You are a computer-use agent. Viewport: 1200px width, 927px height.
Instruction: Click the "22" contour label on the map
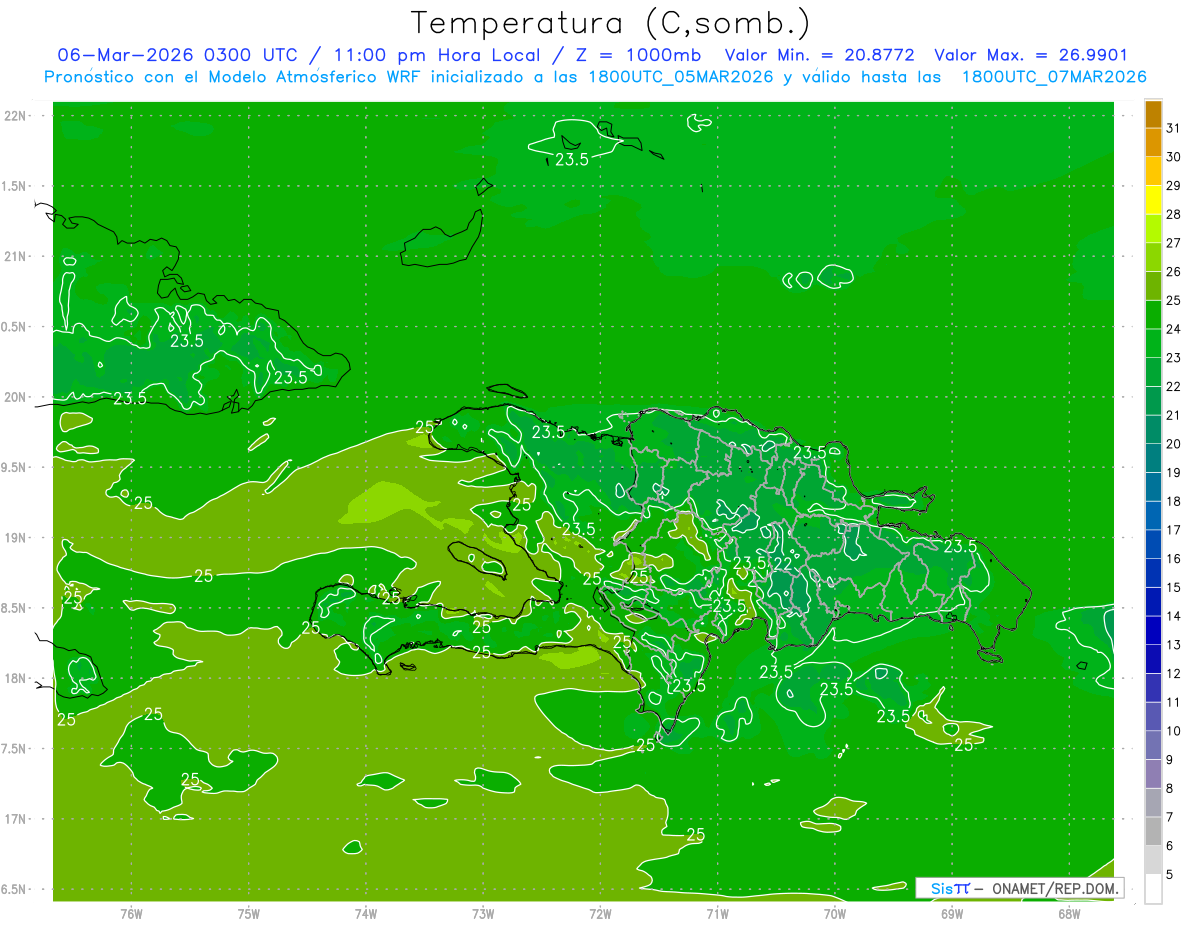pyautogui.click(x=783, y=564)
